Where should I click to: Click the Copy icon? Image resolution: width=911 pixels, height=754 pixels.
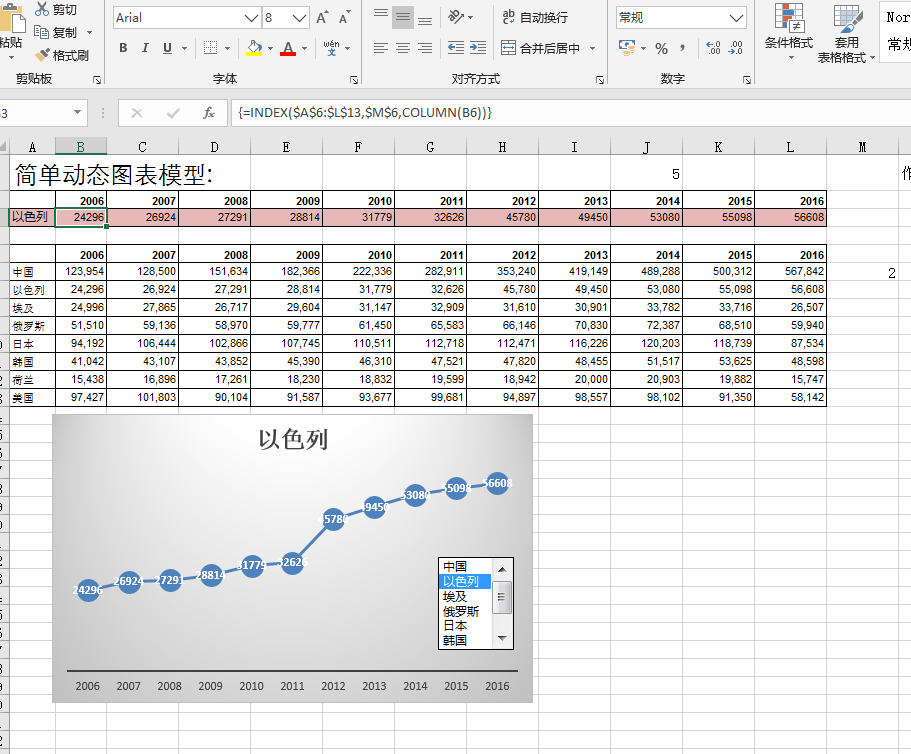(41, 32)
